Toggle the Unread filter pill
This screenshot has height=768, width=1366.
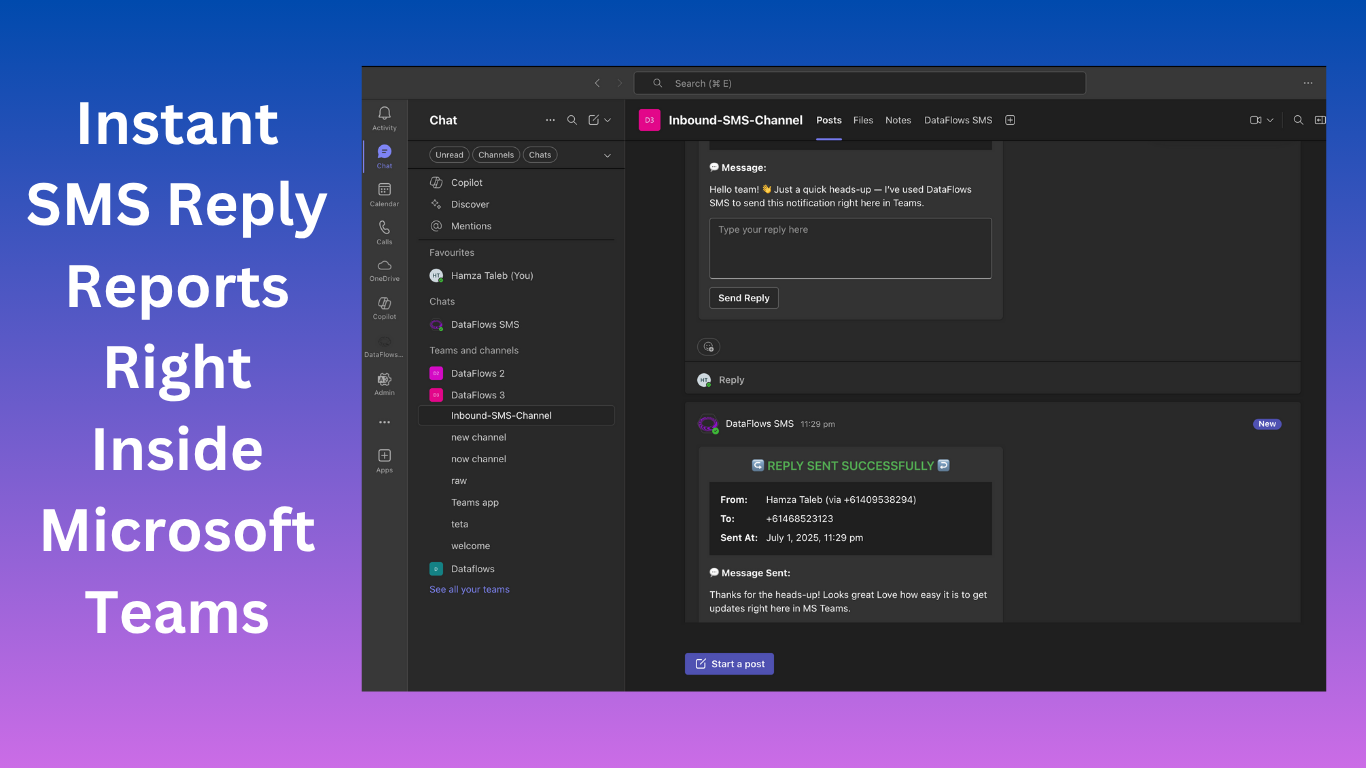[x=449, y=155]
